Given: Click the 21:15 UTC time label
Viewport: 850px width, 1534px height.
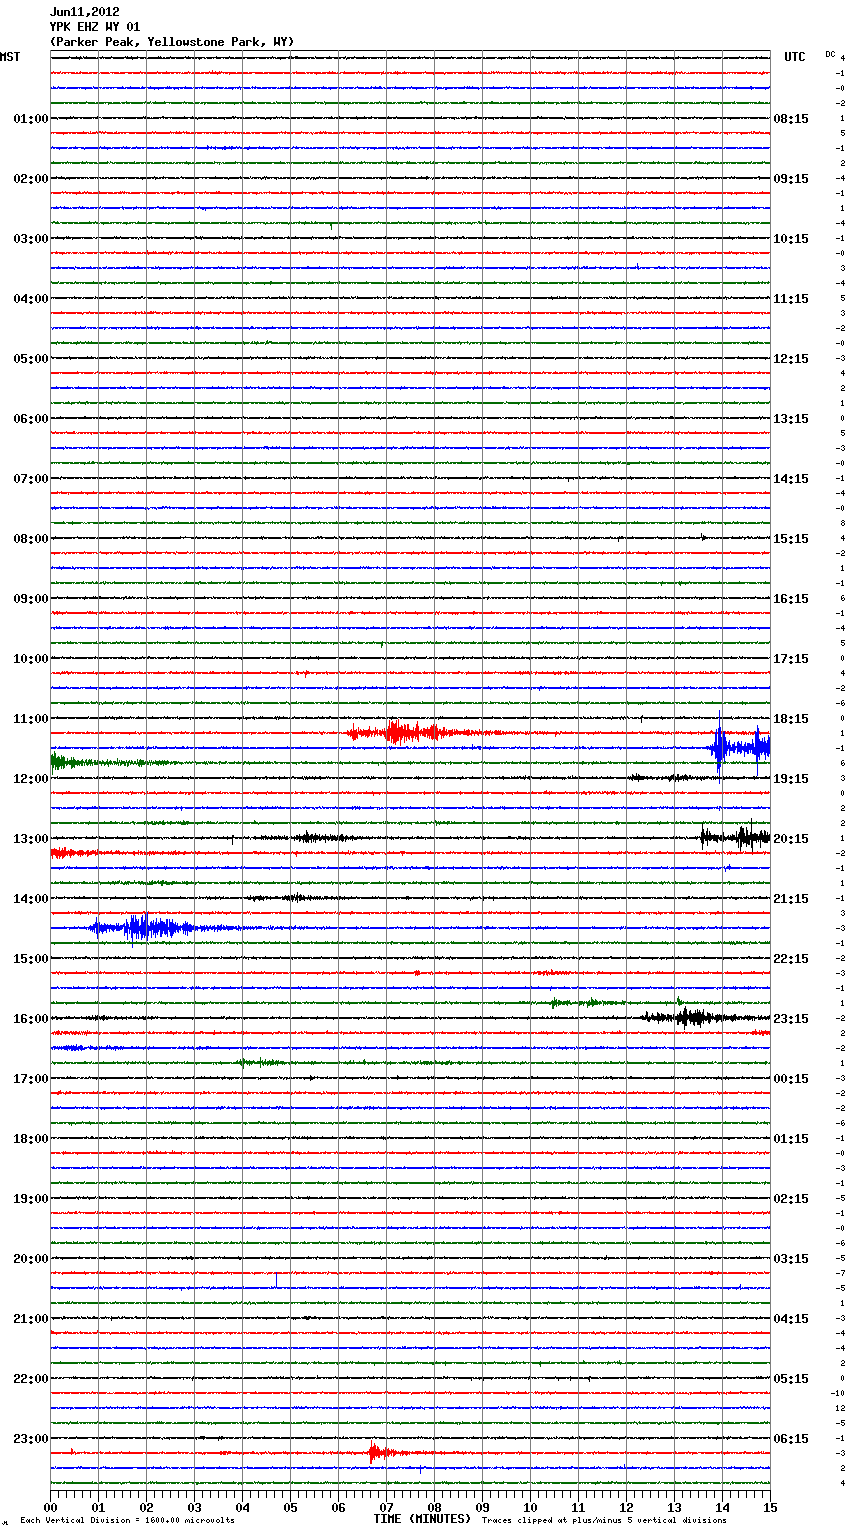Looking at the screenshot, I should point(791,899).
